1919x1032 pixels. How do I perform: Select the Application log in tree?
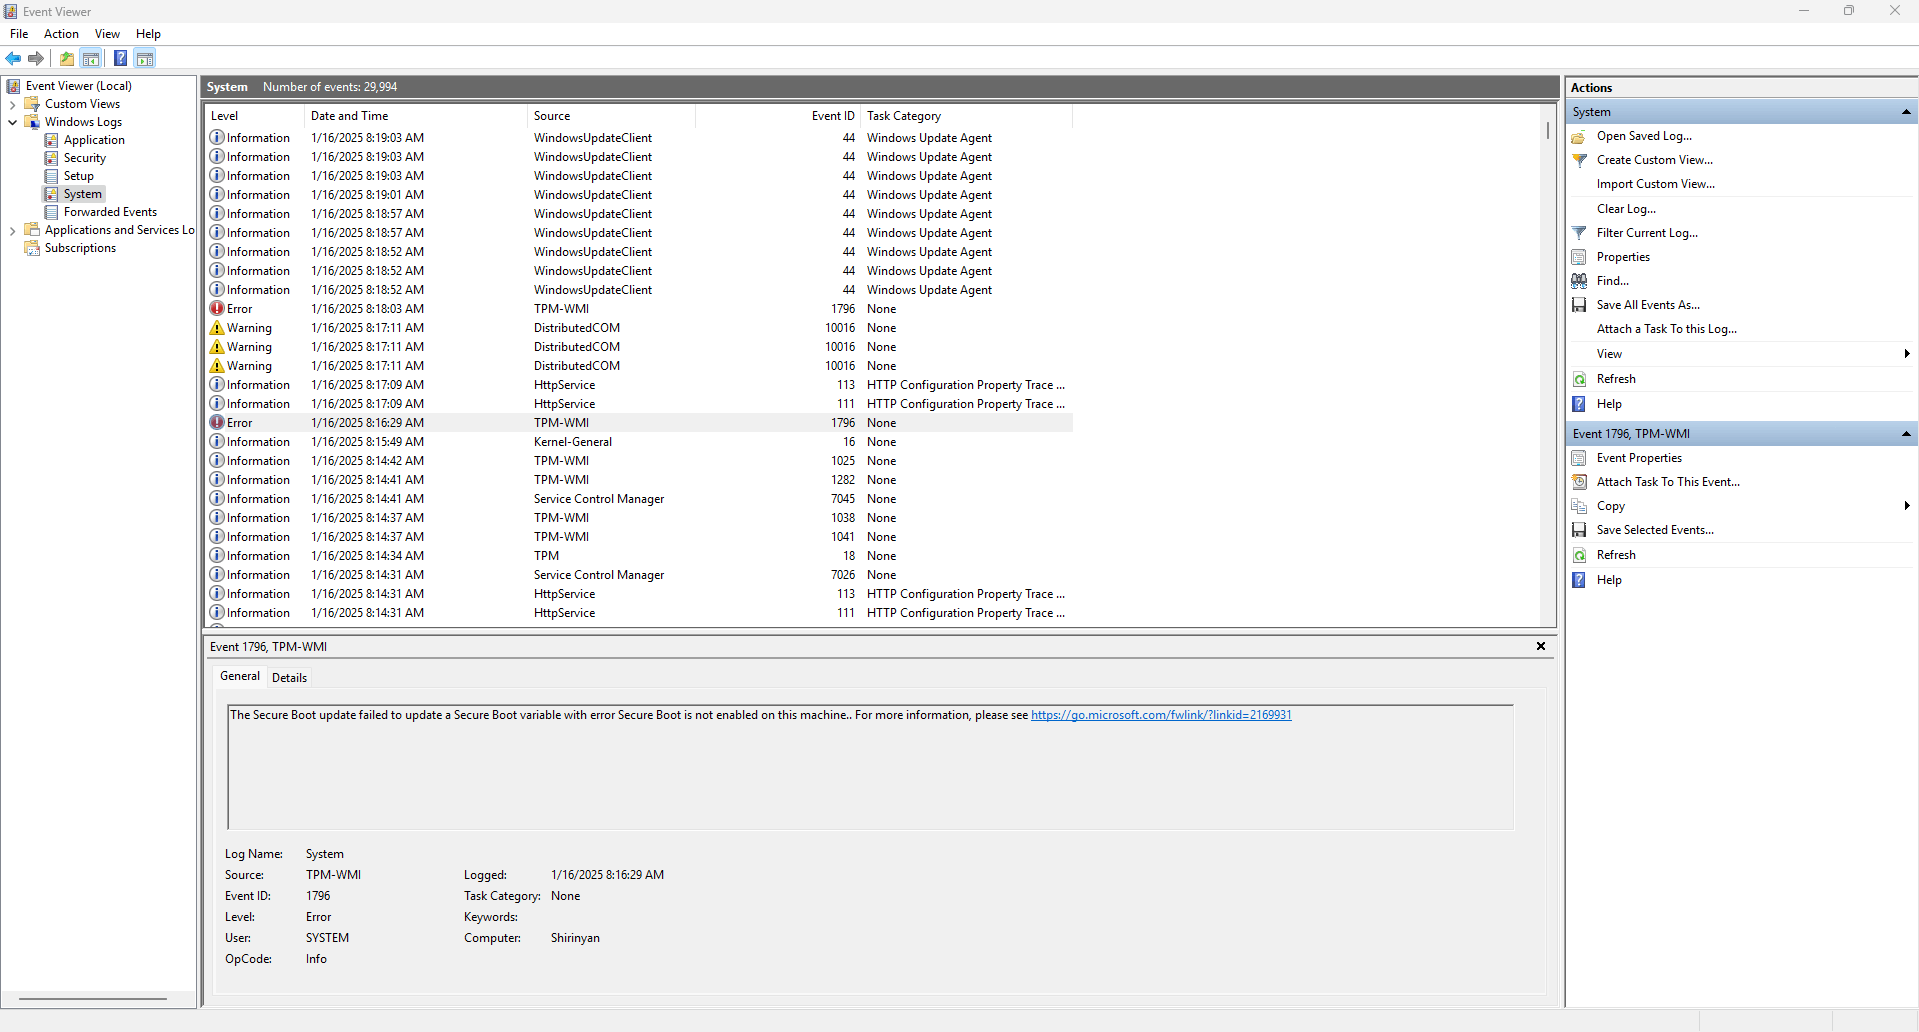tap(94, 140)
